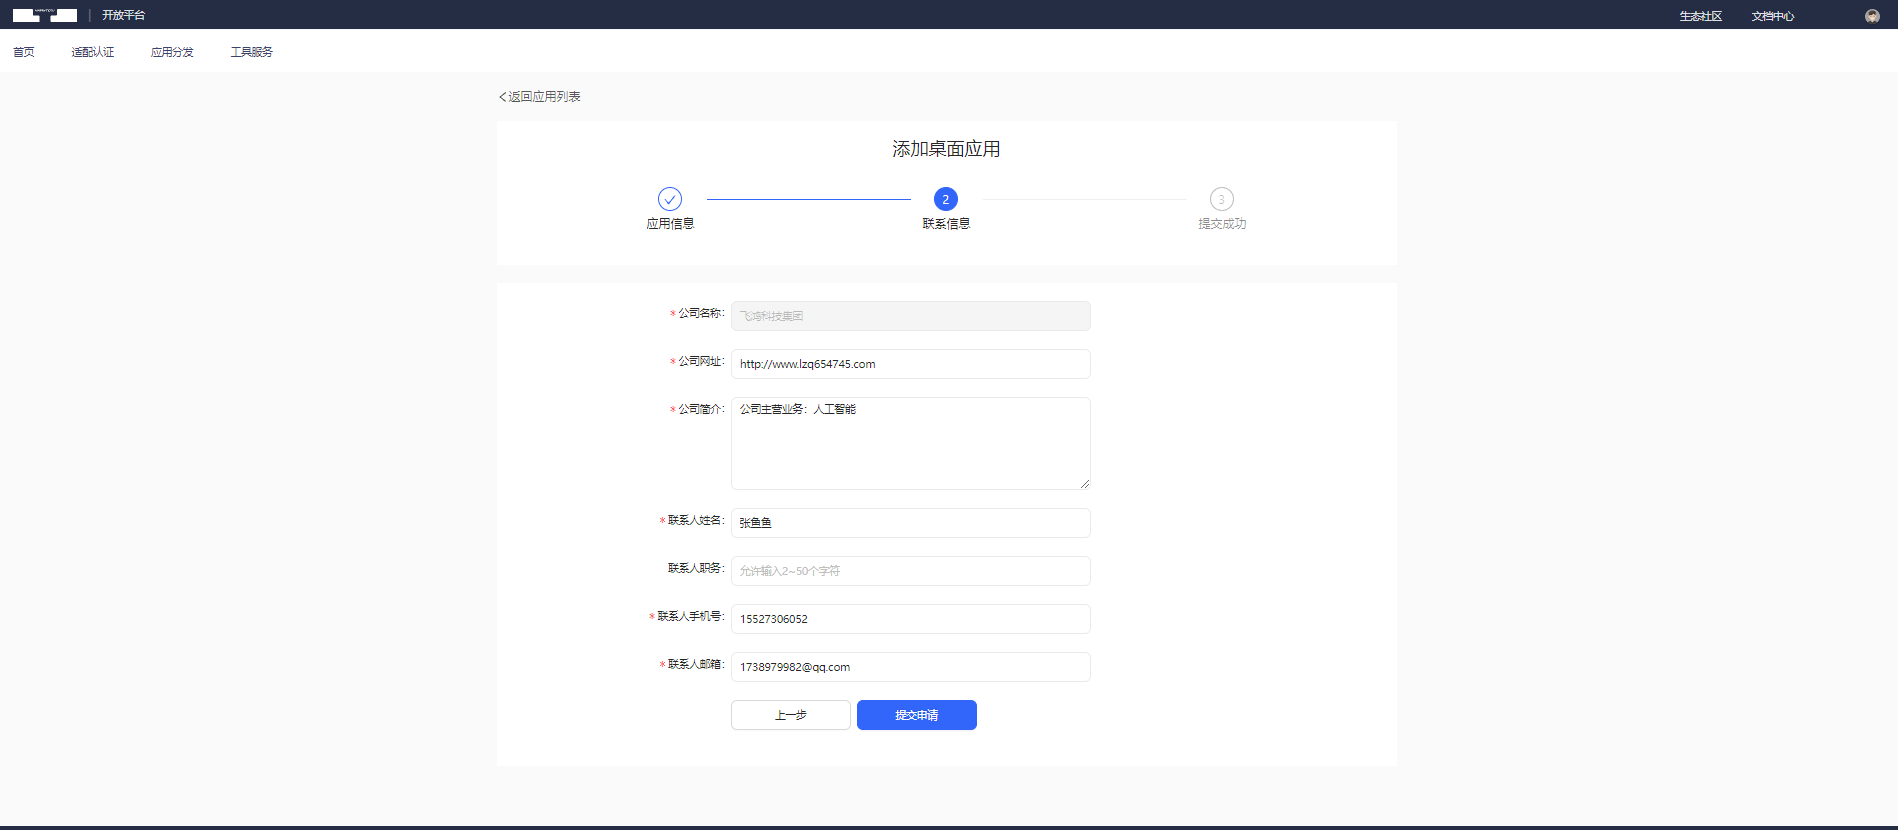The image size is (1898, 830).
Task: Focus the 联系人邮箱 input field
Action: point(910,667)
